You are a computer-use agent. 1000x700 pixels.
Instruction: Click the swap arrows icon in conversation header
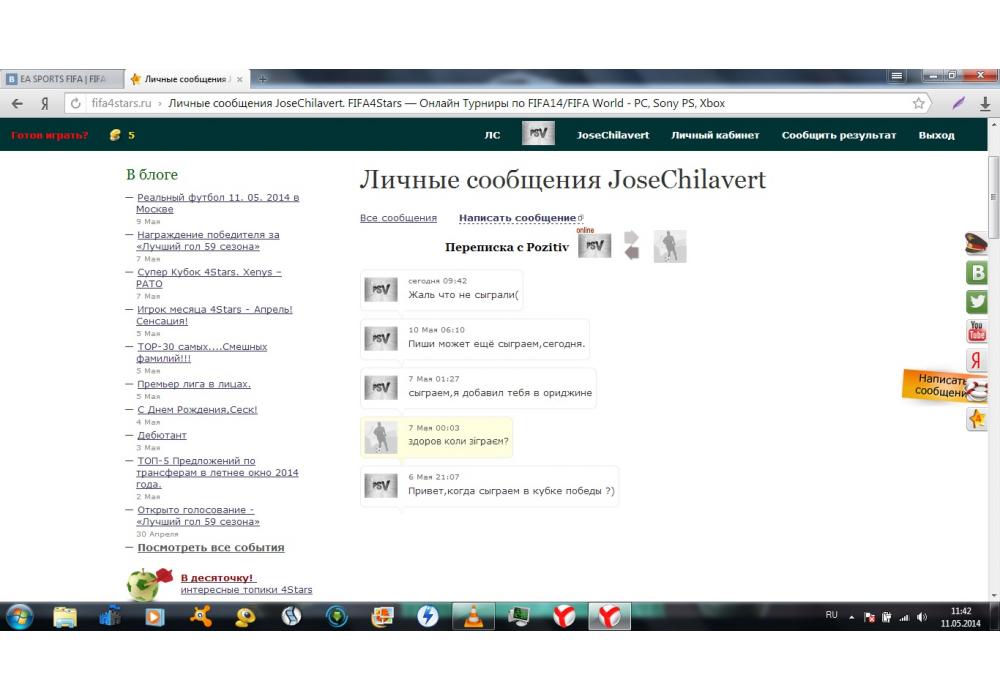coord(631,245)
